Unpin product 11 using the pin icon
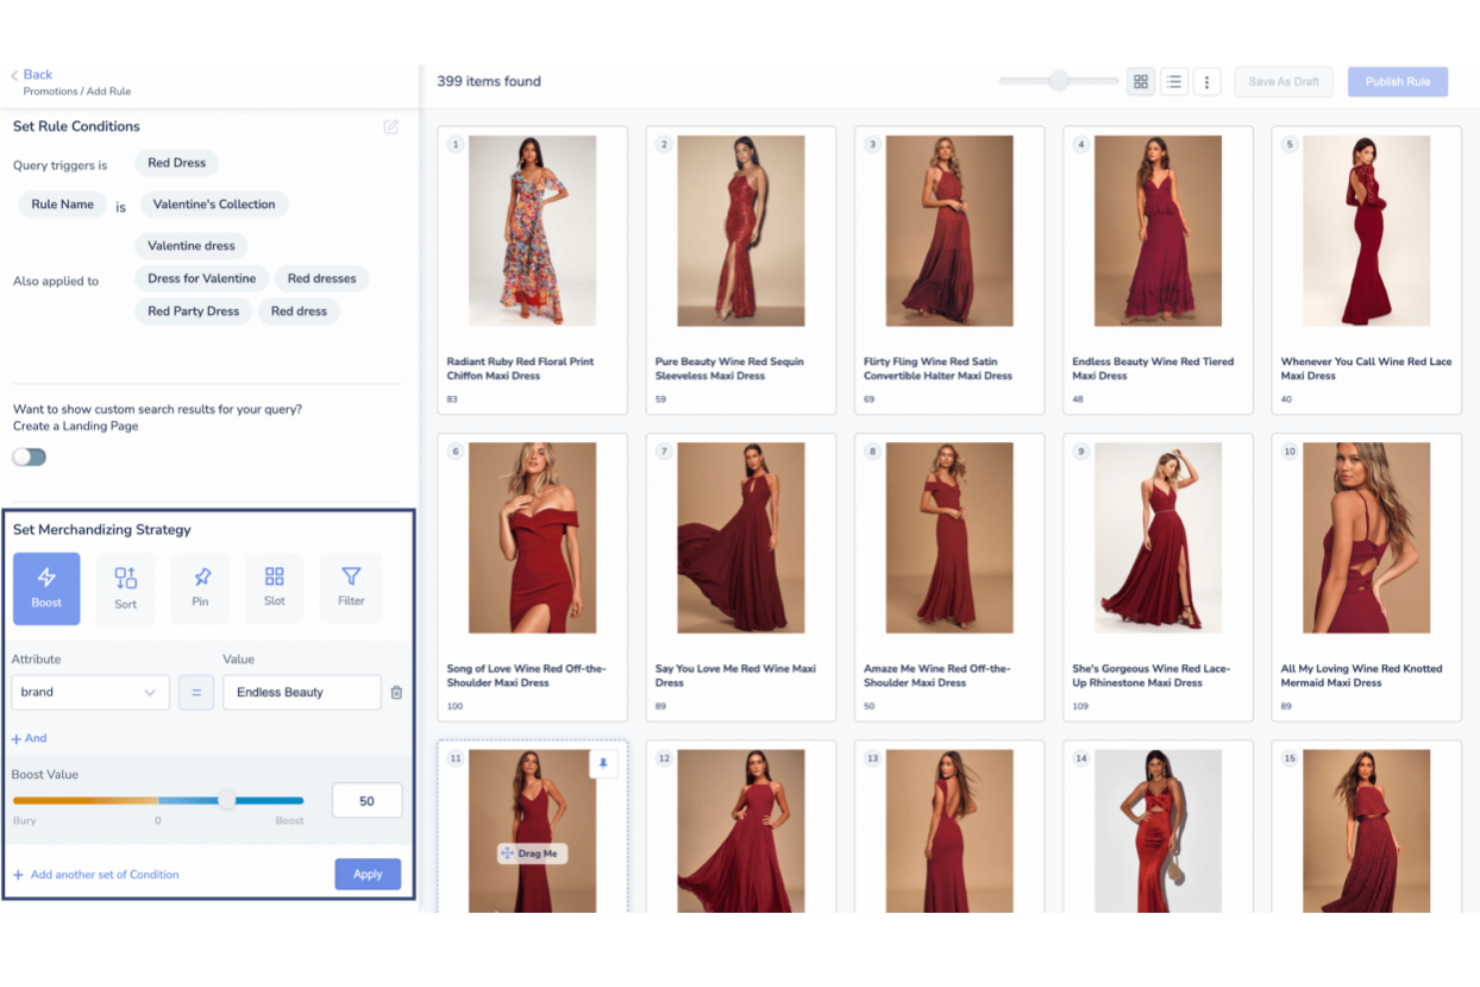1480x987 pixels. 603,764
